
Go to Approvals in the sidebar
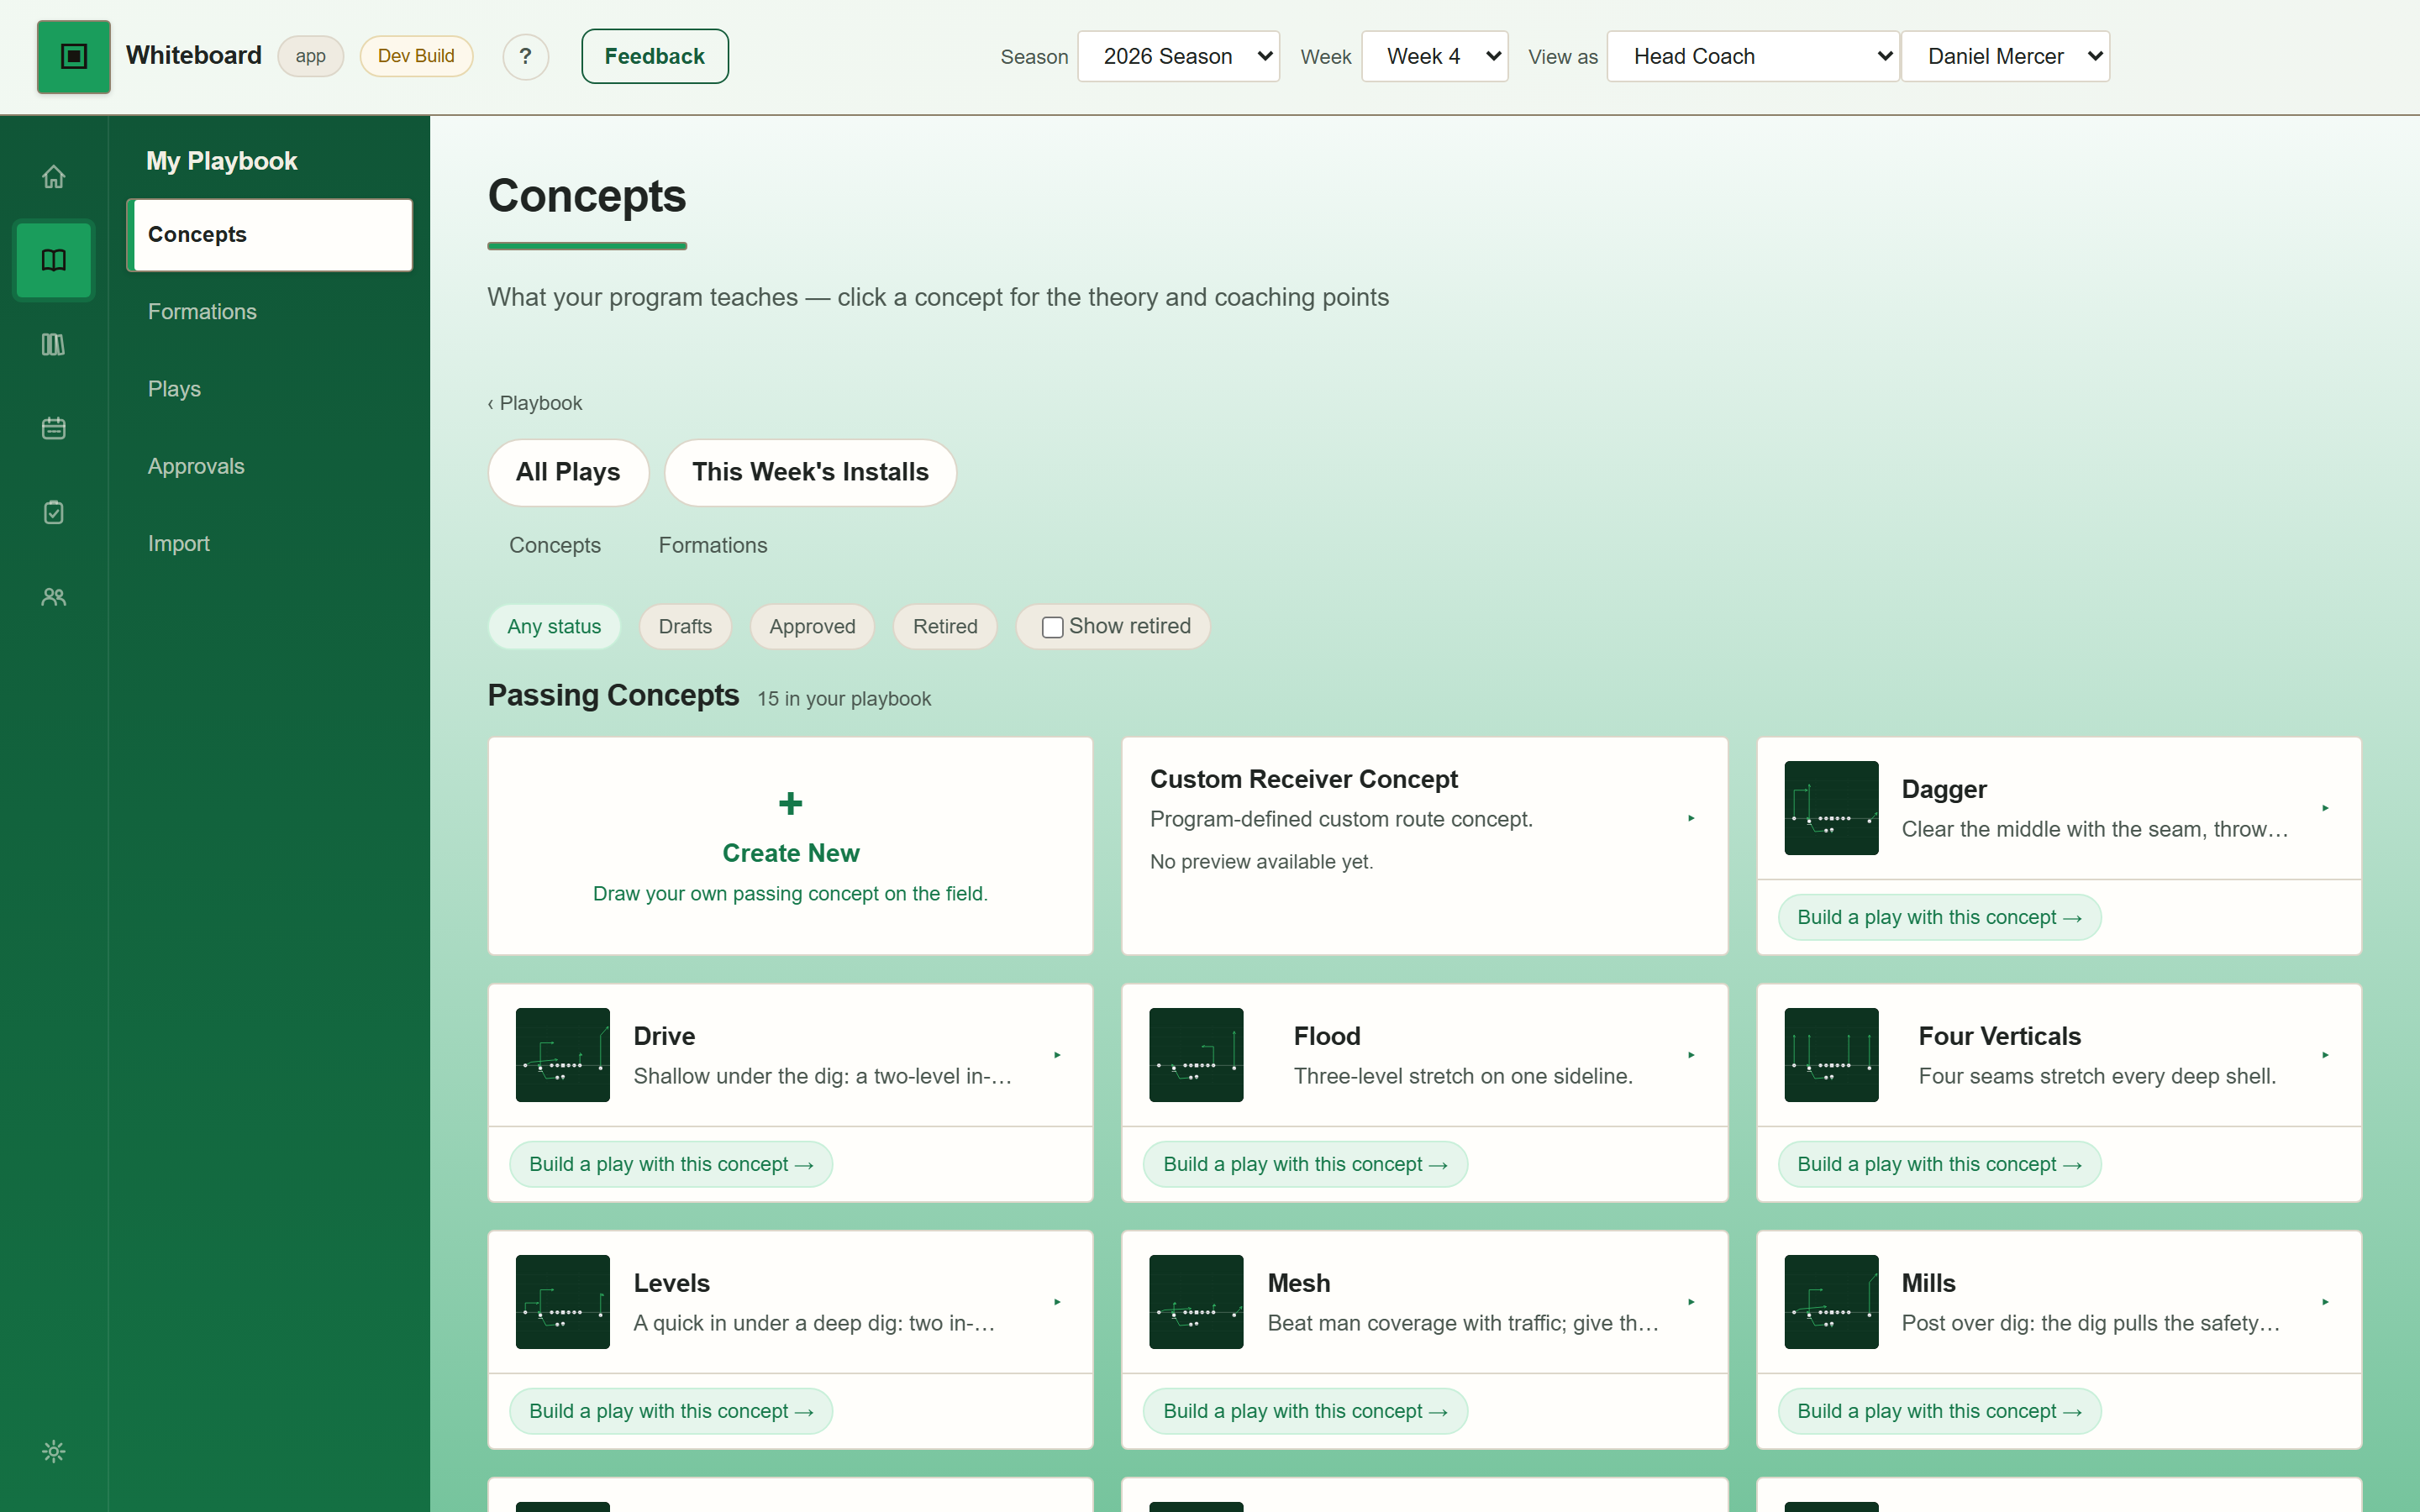click(x=270, y=466)
